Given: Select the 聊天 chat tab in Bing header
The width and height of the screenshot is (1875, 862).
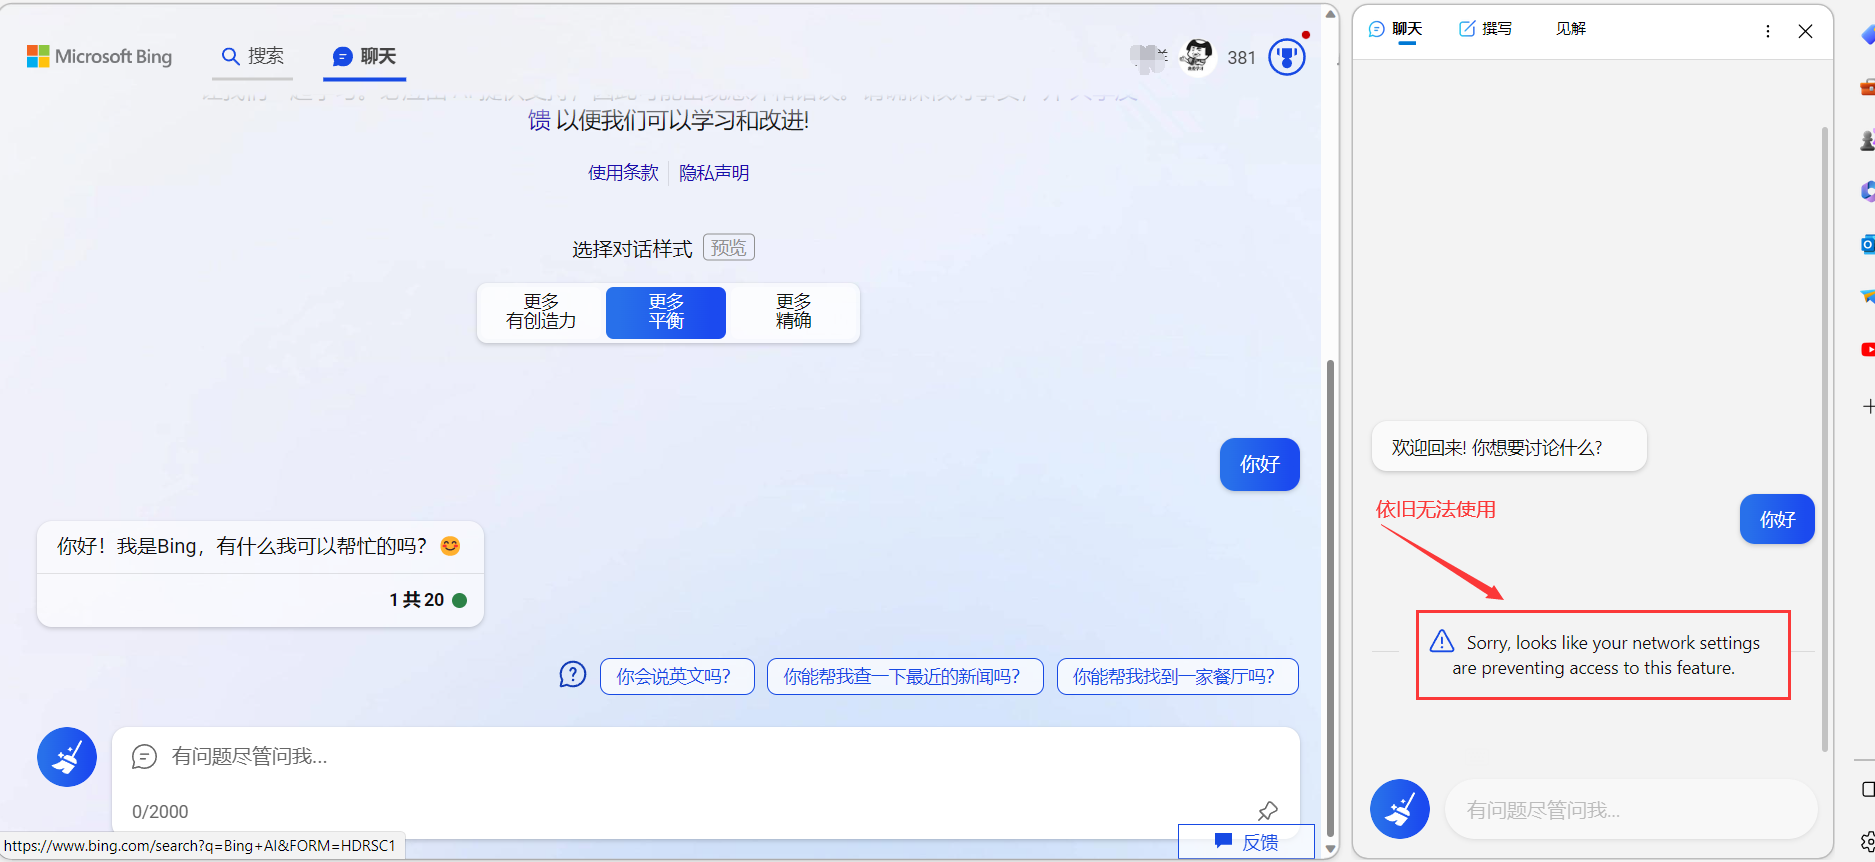Looking at the screenshot, I should pyautogui.click(x=365, y=56).
